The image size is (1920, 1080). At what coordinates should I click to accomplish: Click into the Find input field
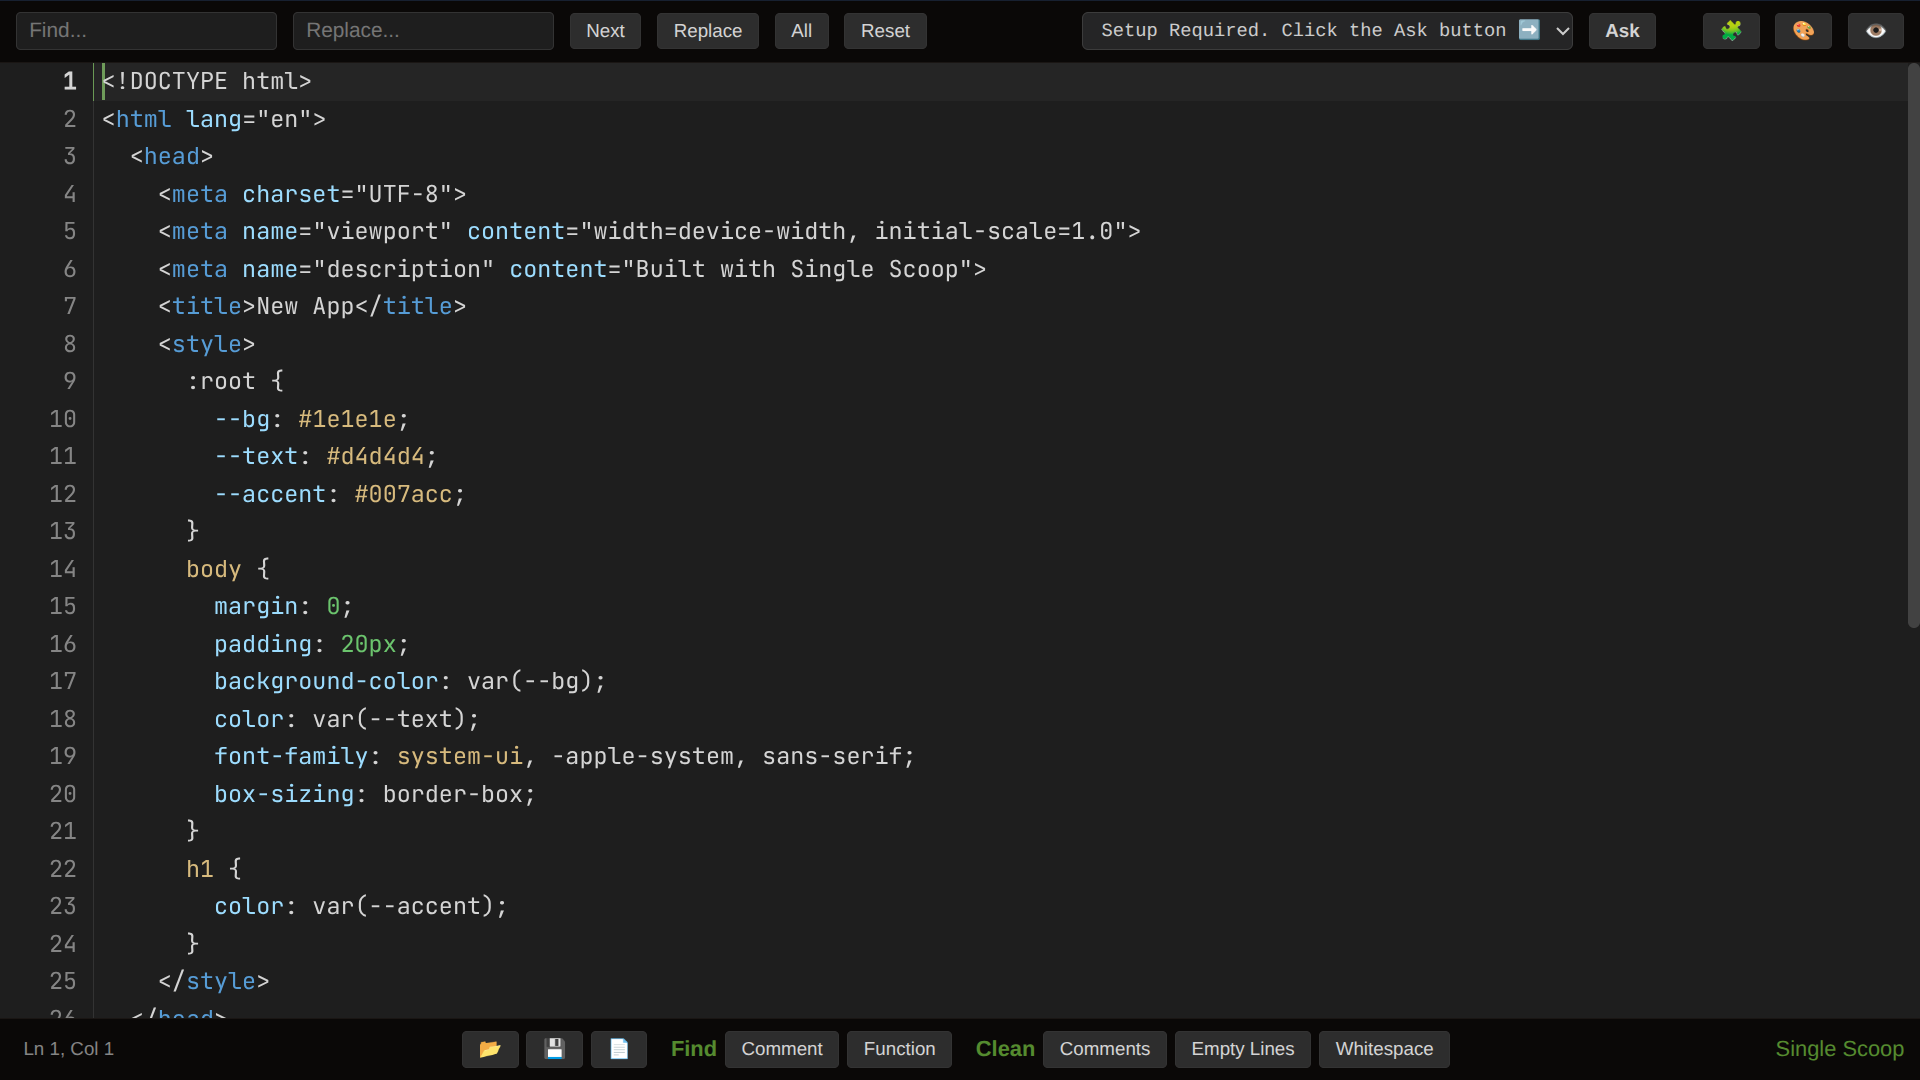point(146,31)
